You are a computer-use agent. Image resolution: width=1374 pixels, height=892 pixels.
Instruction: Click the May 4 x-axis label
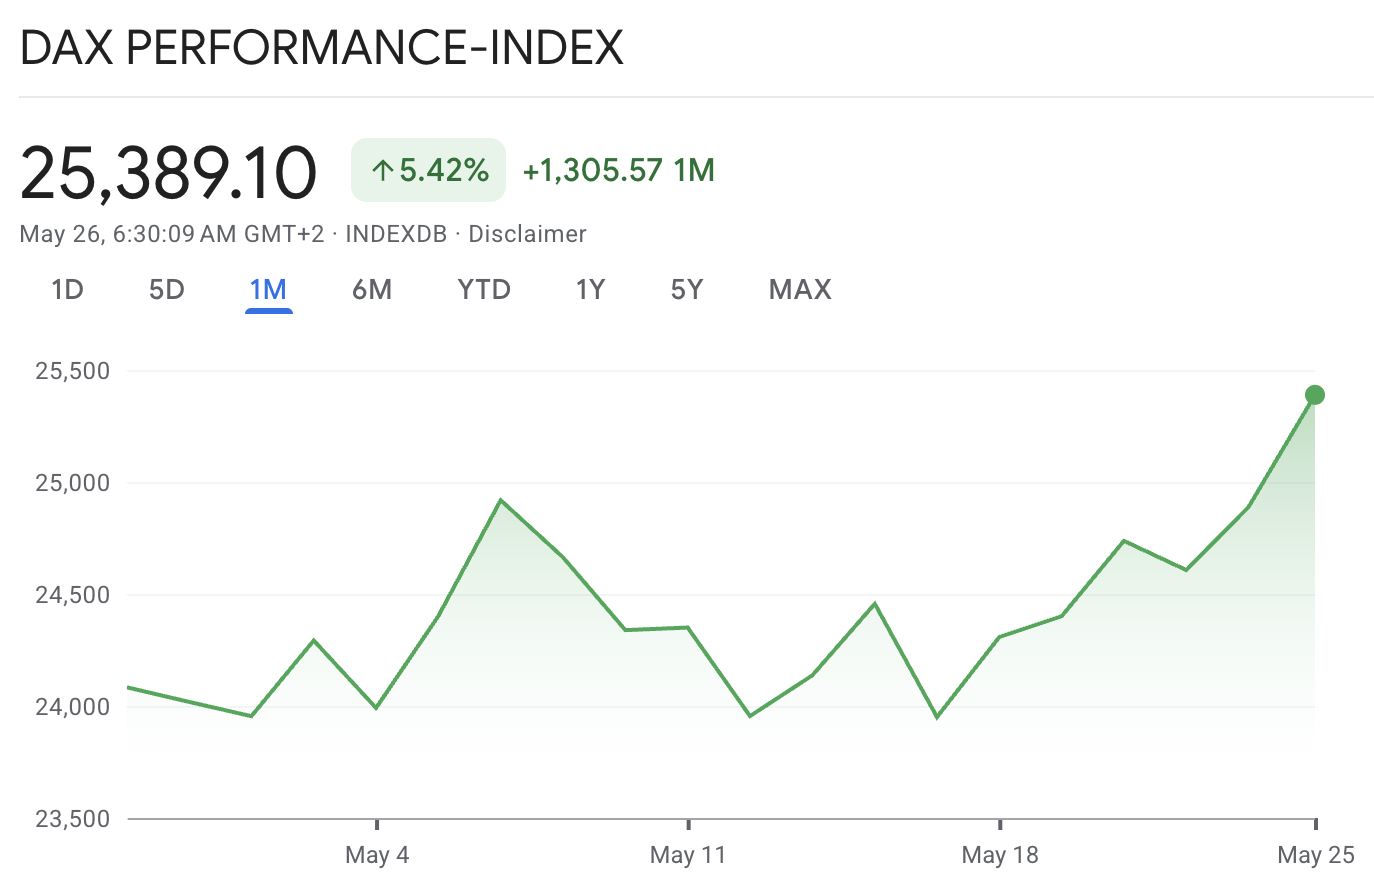pos(377,855)
